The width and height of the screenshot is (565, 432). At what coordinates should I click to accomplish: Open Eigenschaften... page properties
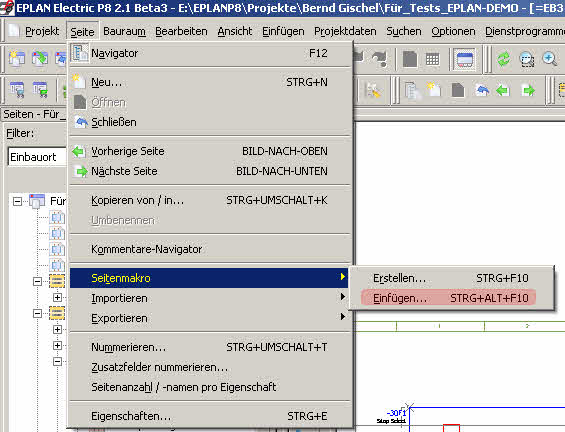[209, 417]
